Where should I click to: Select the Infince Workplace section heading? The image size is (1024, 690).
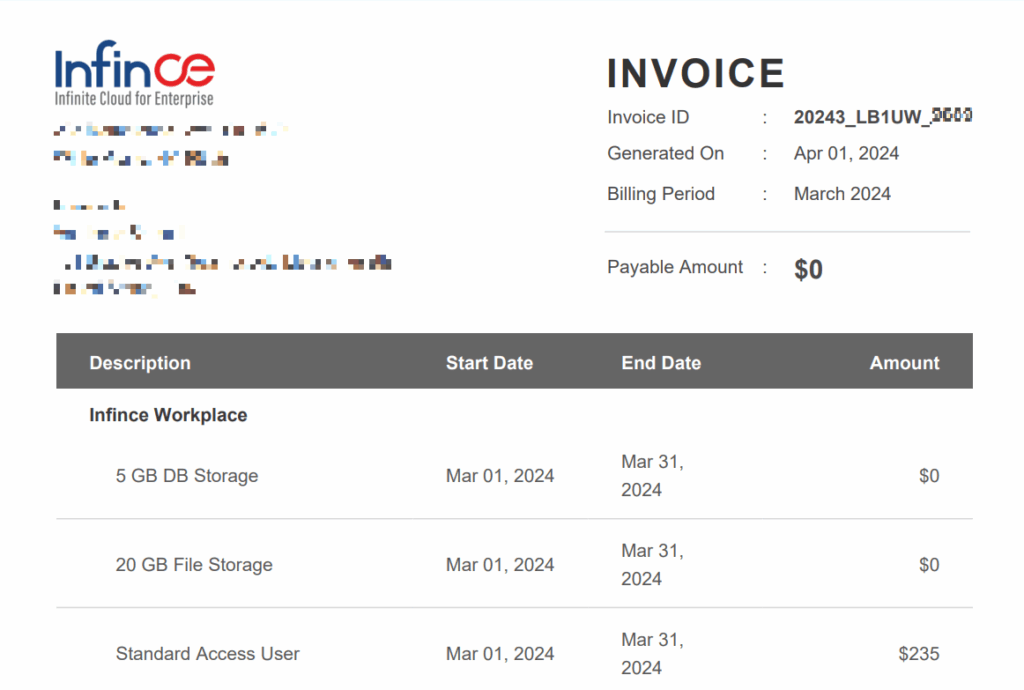point(168,415)
